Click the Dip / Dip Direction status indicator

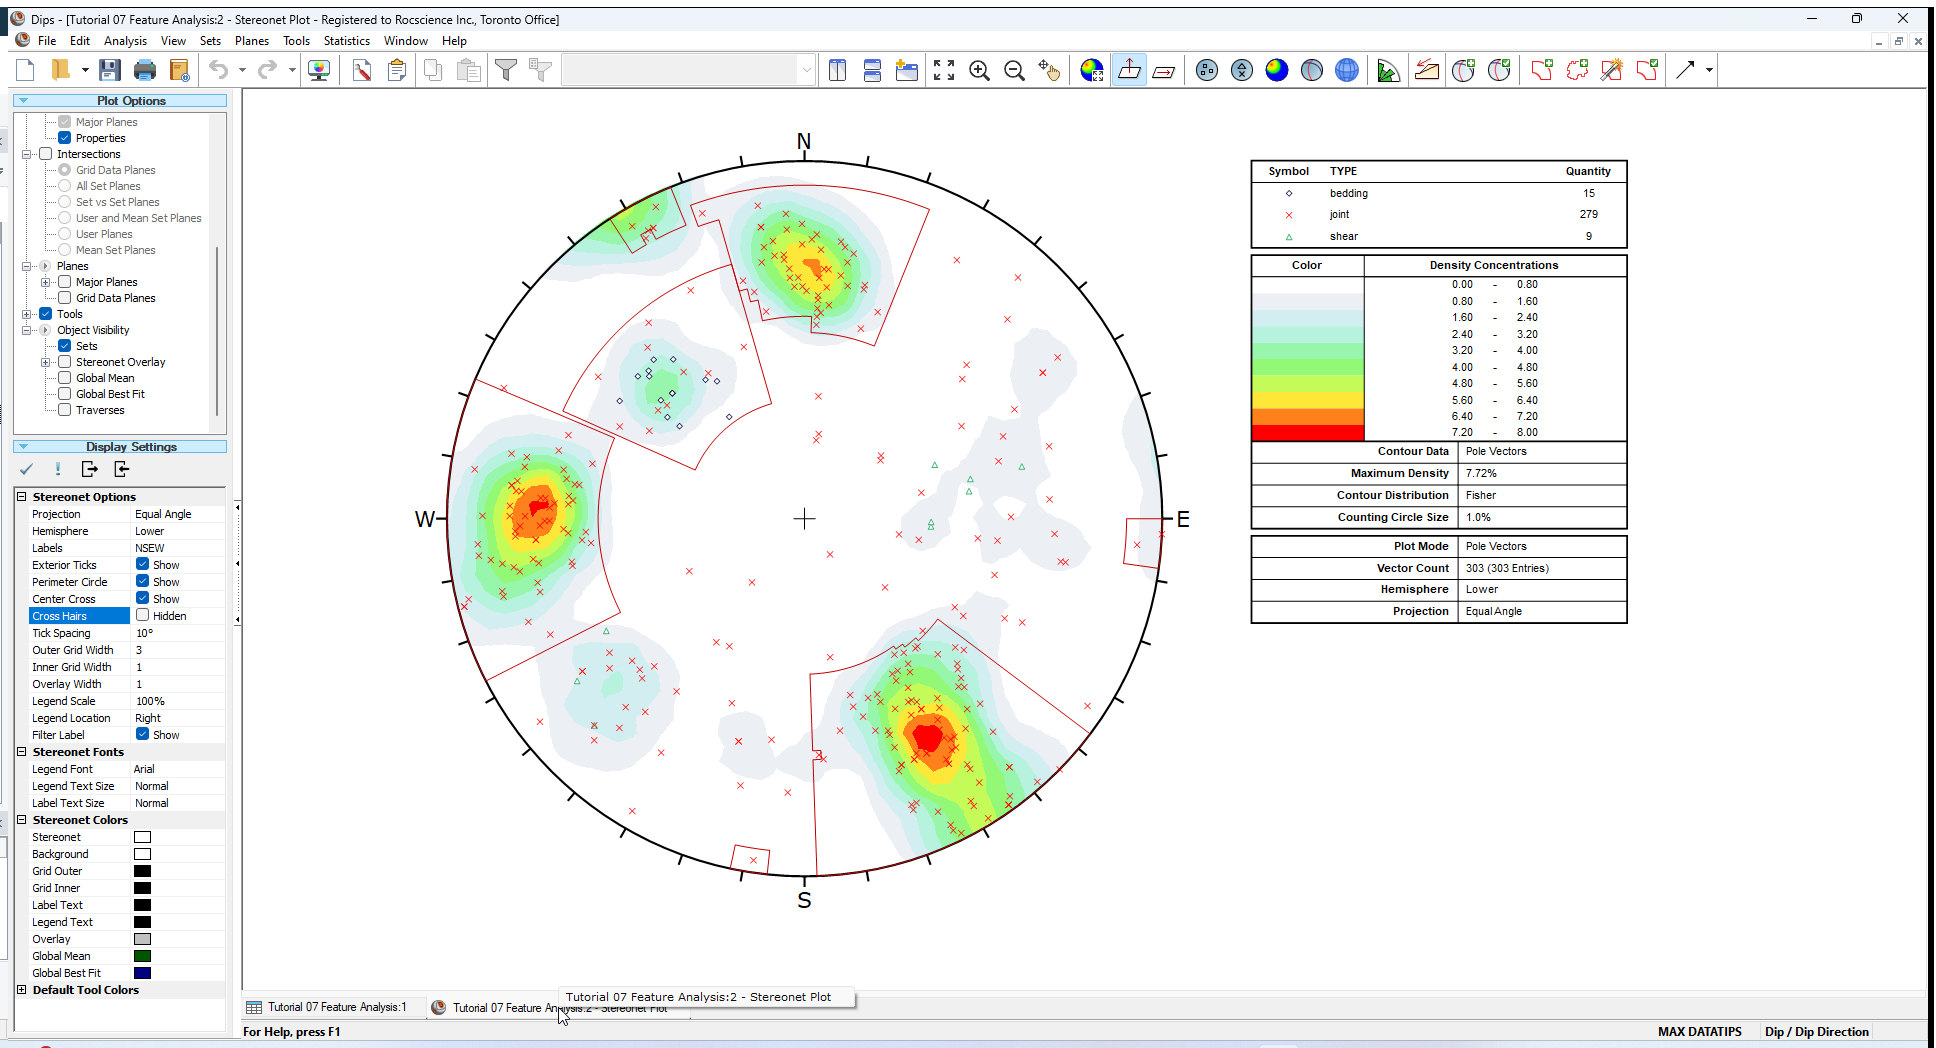pos(1816,1031)
